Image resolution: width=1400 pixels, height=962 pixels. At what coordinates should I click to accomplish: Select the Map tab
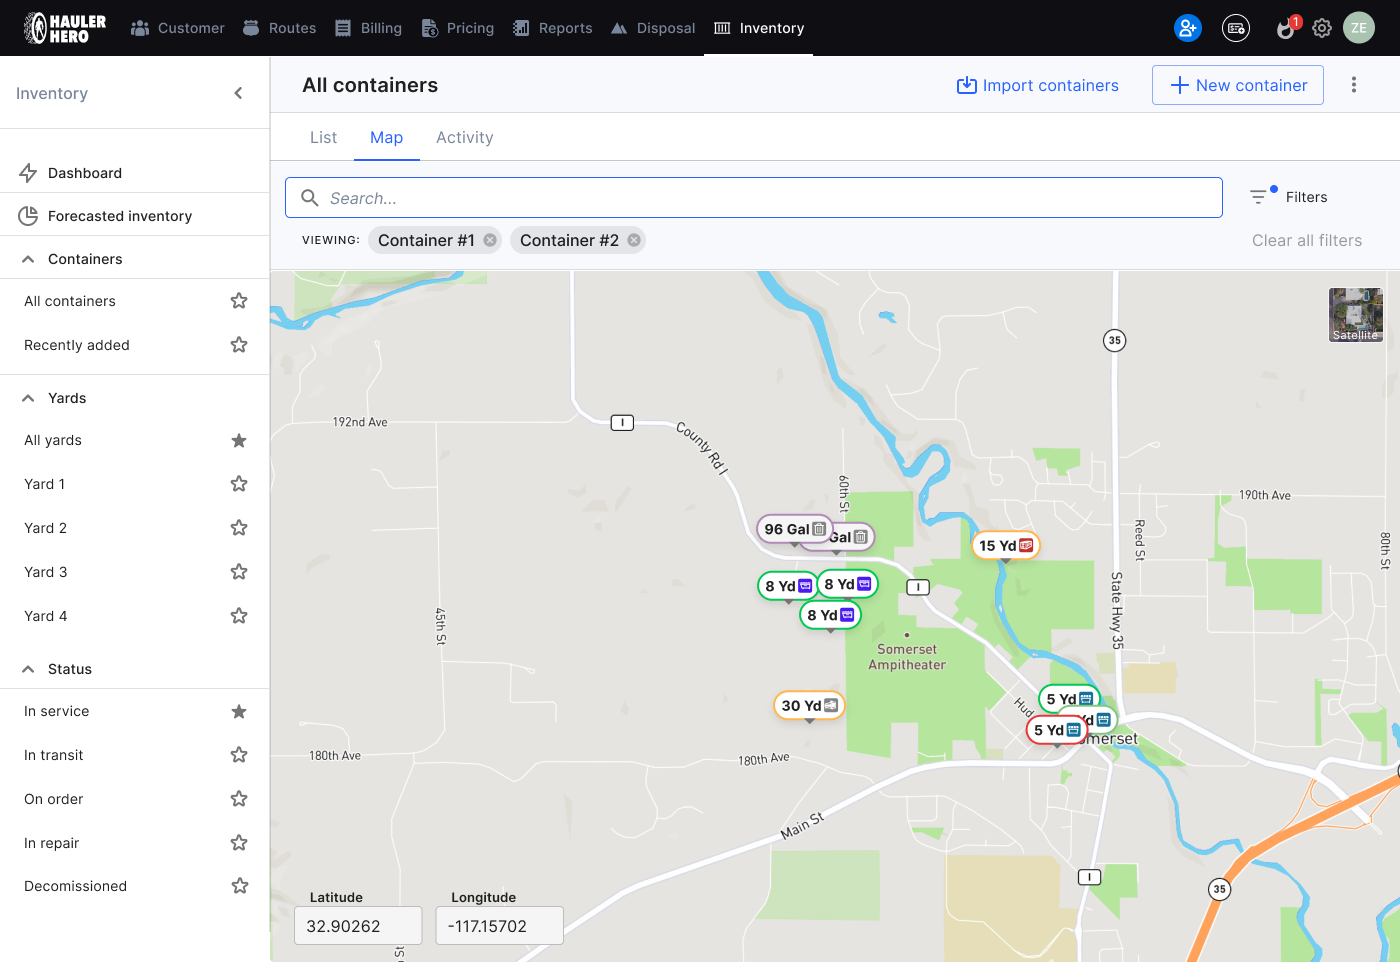(x=386, y=138)
